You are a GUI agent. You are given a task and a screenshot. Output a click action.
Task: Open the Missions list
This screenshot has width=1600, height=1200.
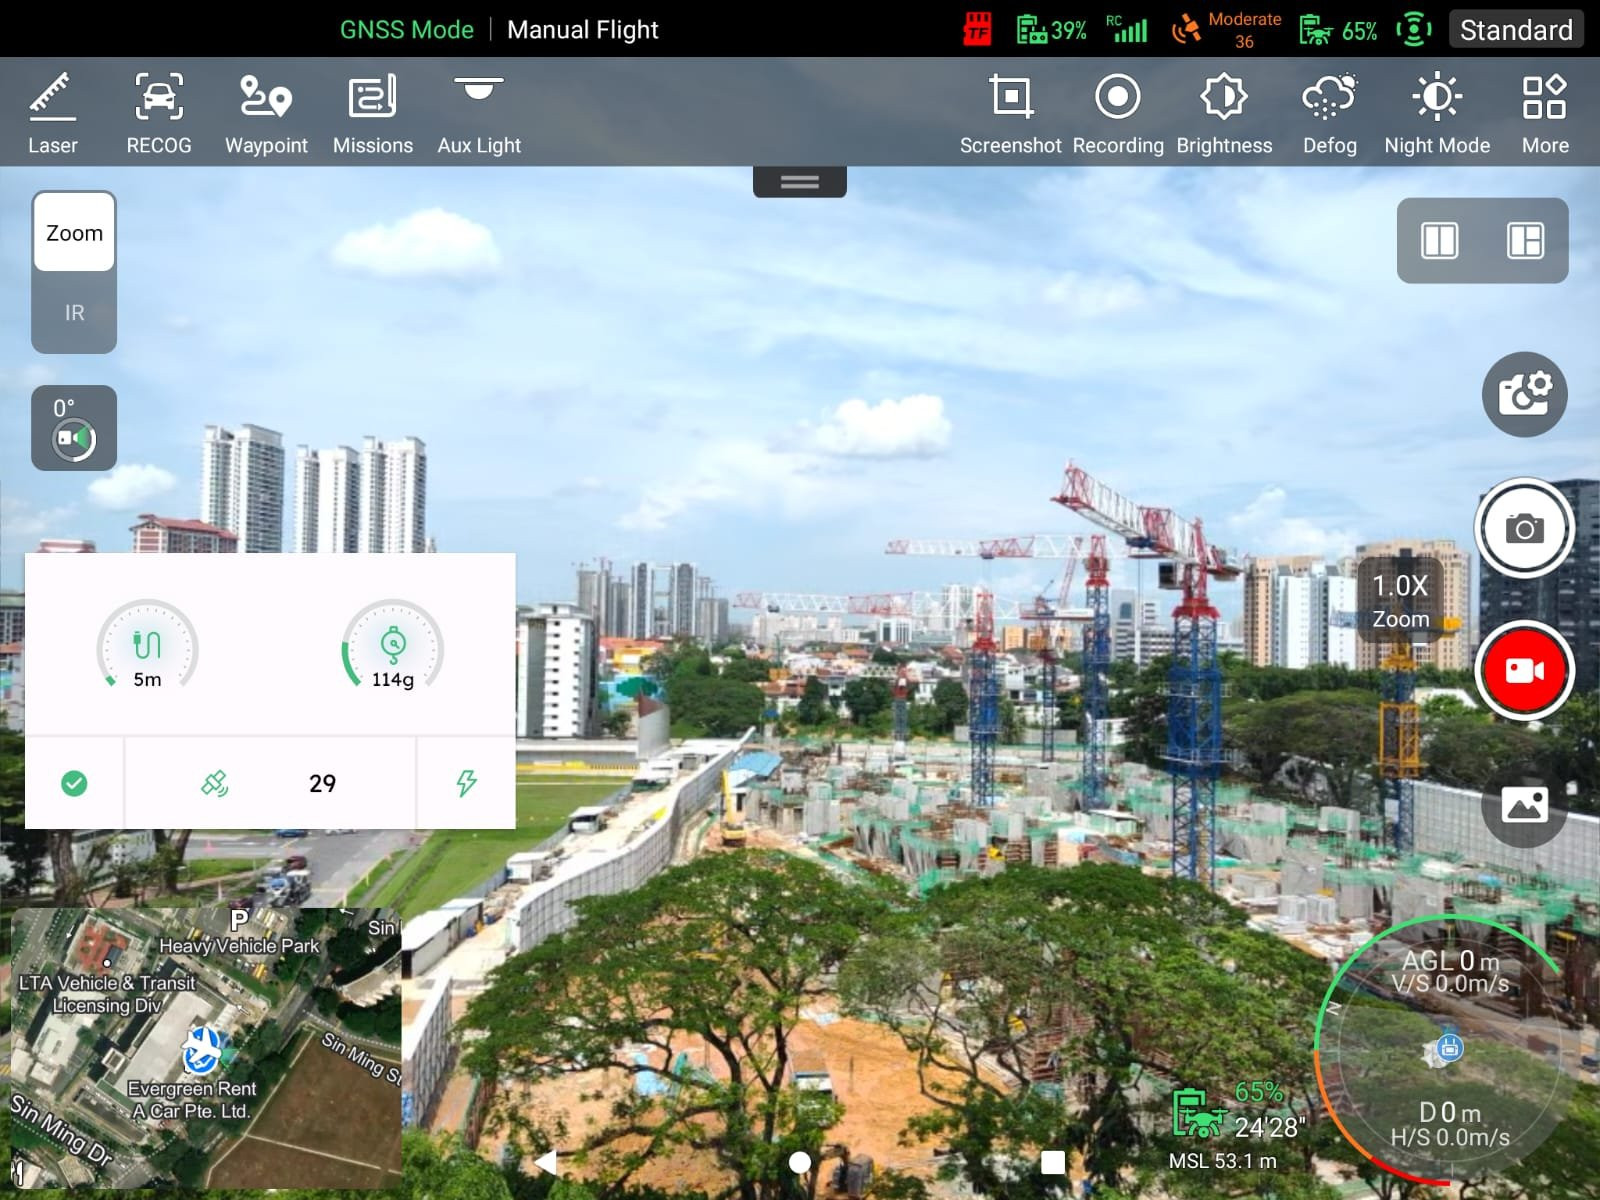372,113
